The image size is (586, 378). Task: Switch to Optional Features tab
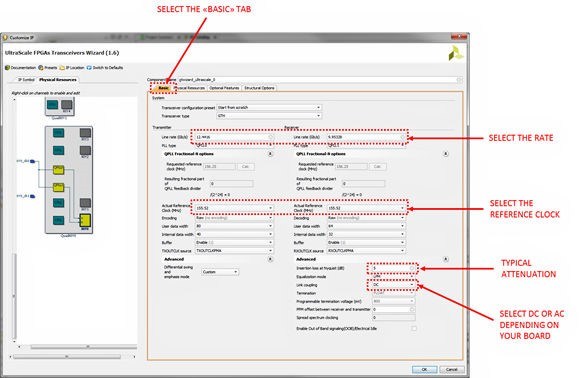pos(224,88)
